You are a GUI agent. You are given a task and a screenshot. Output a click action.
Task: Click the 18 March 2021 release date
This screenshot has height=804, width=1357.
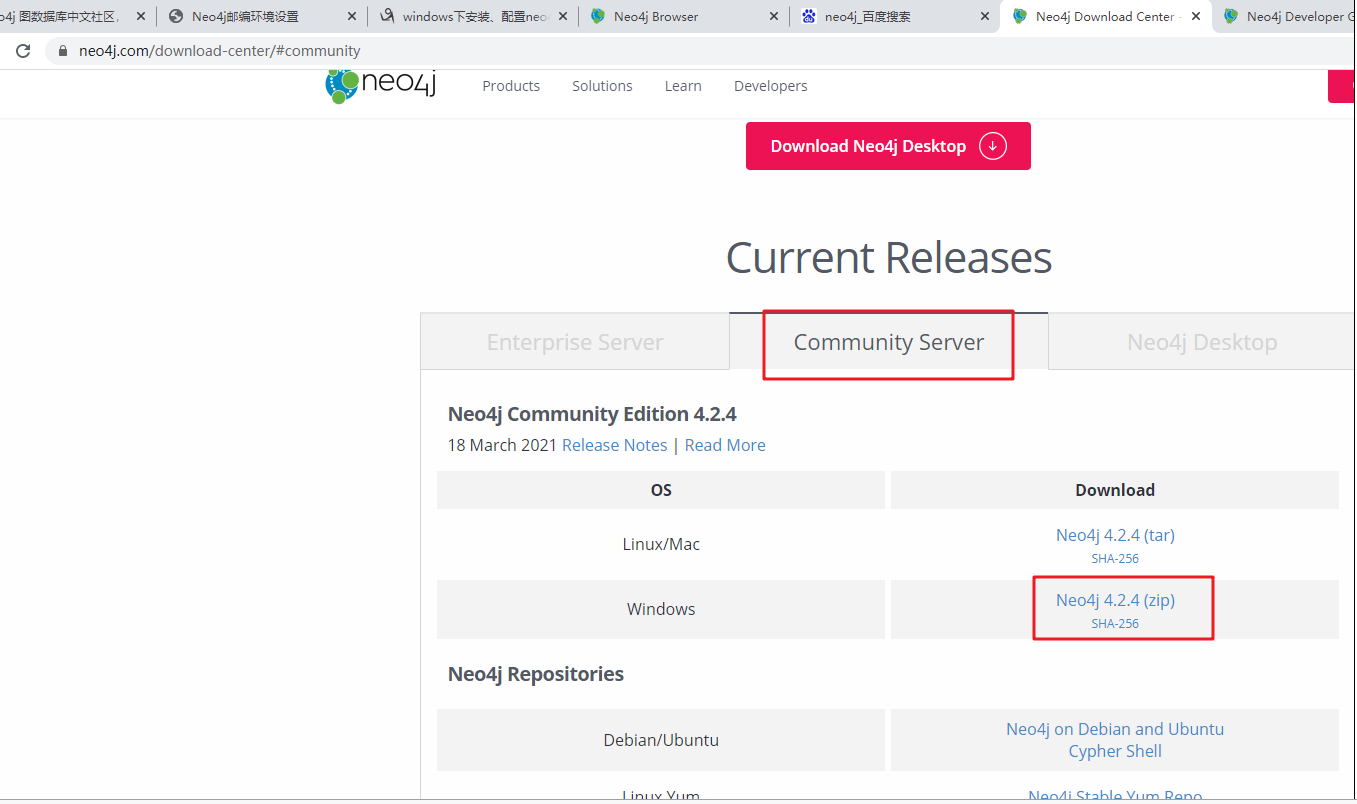502,445
